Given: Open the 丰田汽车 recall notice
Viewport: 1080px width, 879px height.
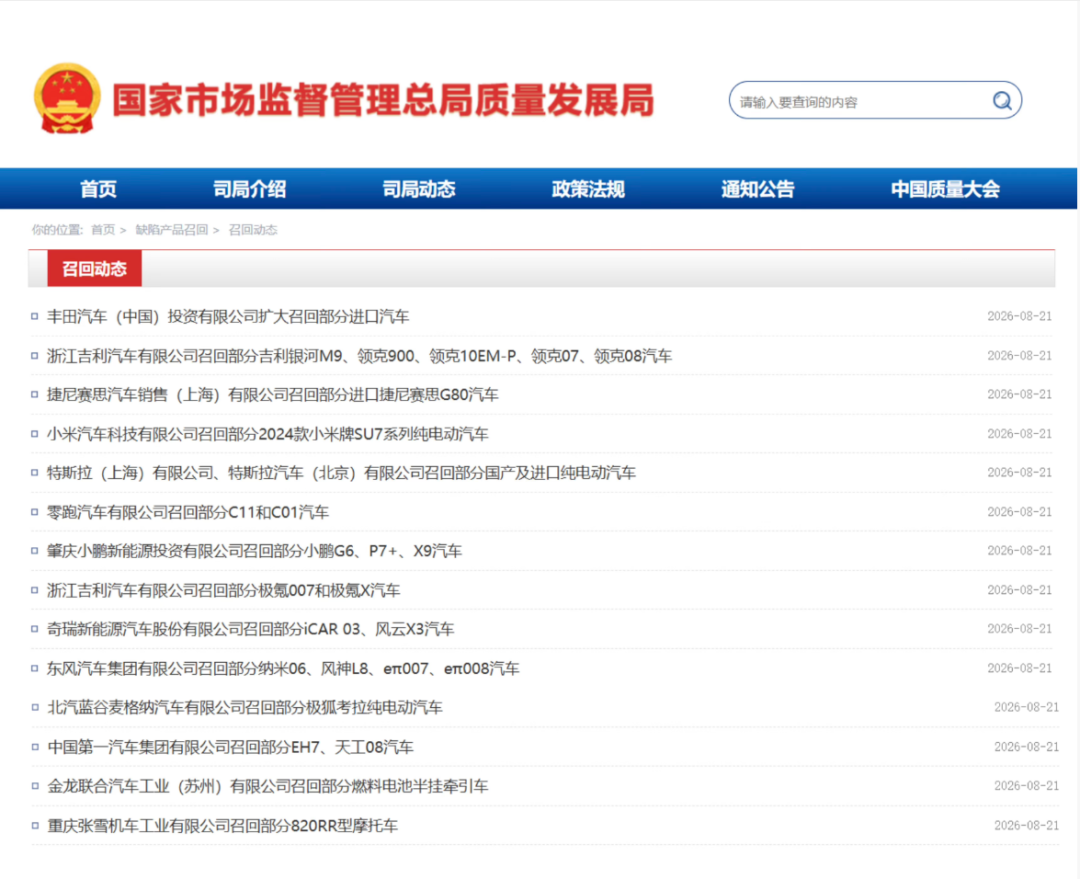Looking at the screenshot, I should click(228, 317).
